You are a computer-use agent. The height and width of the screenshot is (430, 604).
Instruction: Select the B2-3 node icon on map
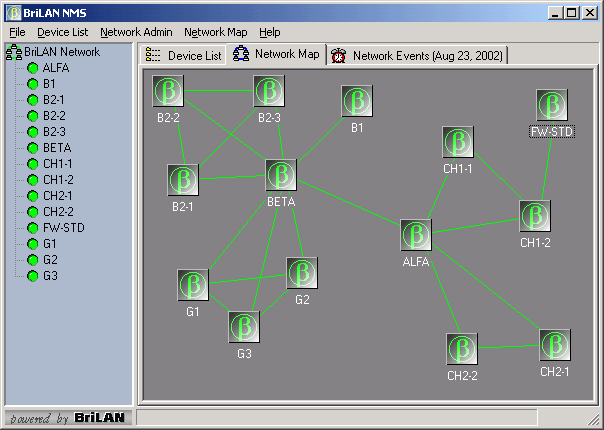click(x=269, y=91)
